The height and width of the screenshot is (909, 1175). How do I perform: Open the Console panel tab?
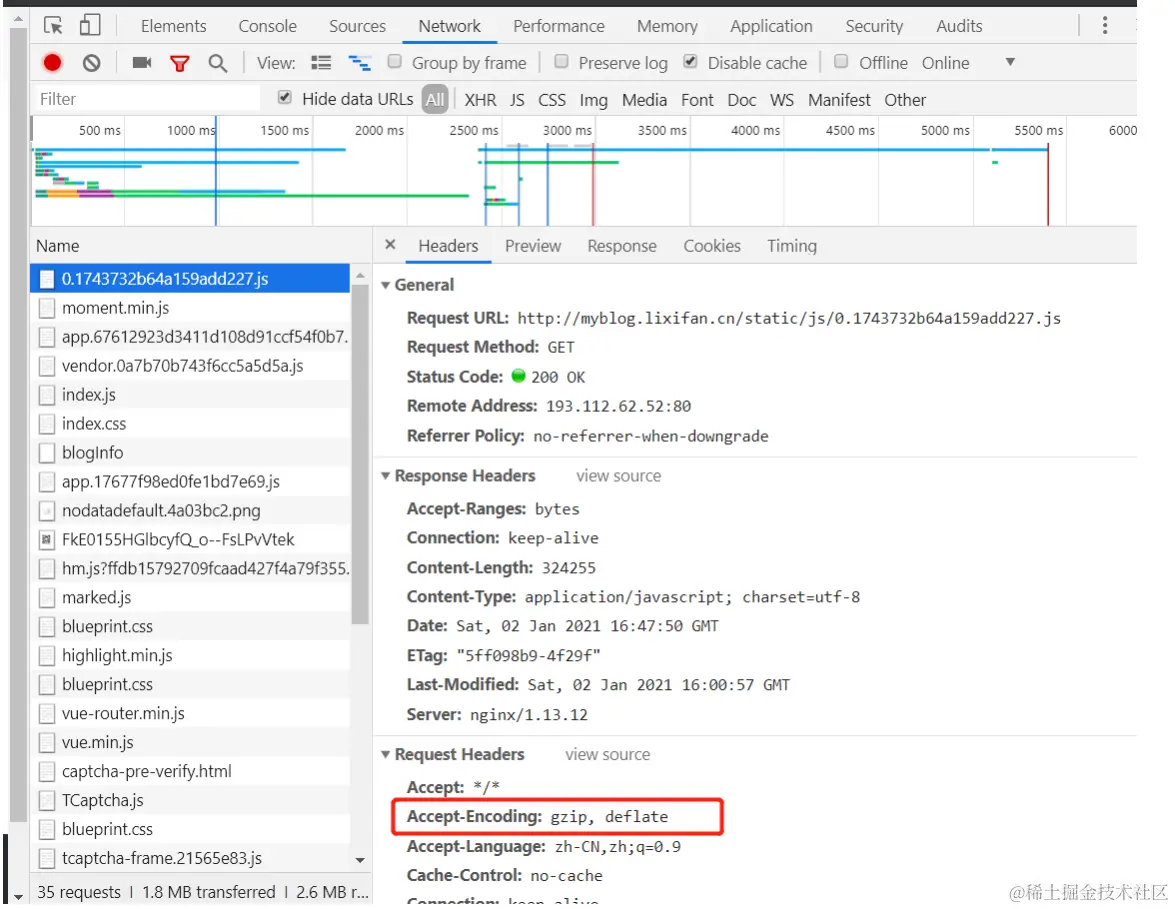[x=268, y=26]
